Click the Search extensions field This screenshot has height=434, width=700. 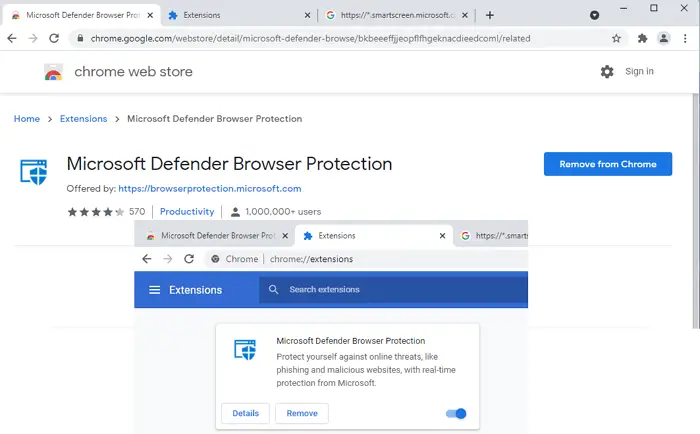393,290
